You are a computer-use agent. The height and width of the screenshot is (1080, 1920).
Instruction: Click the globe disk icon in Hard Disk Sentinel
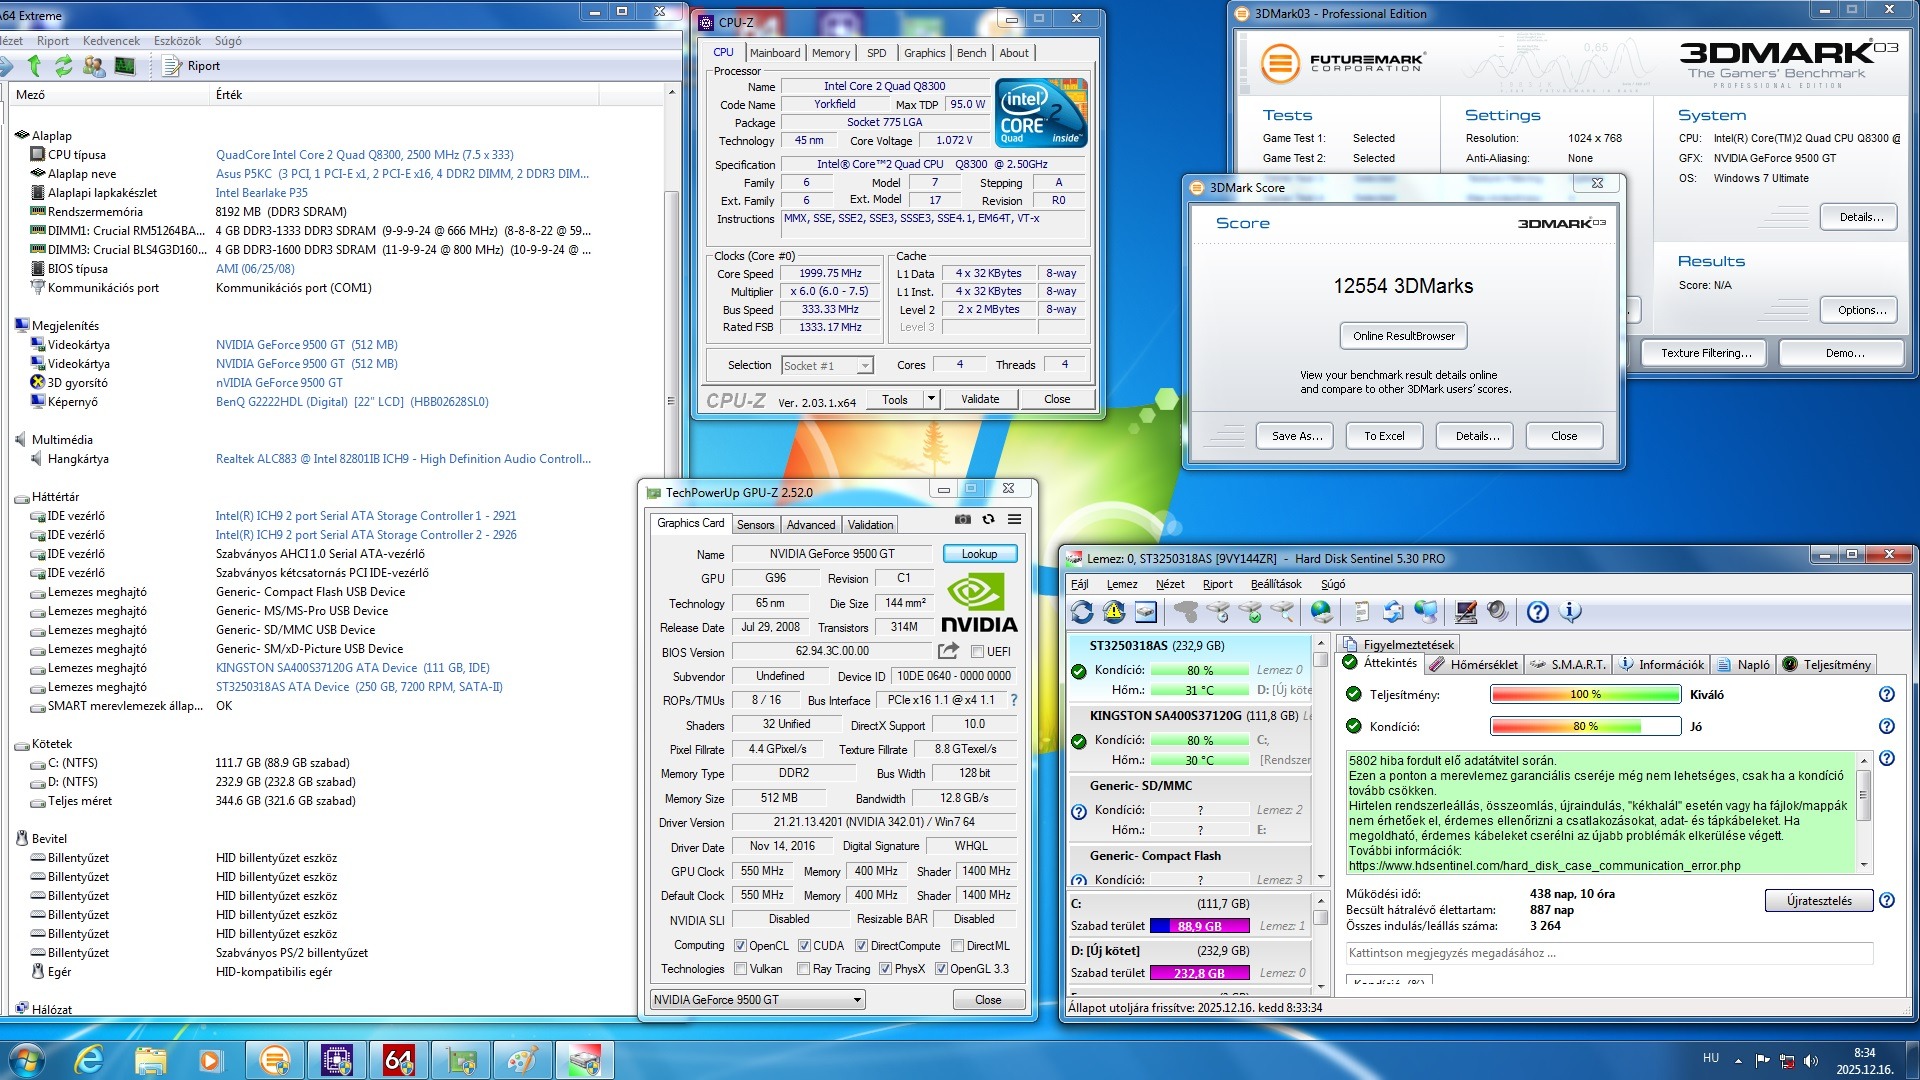pos(1321,612)
